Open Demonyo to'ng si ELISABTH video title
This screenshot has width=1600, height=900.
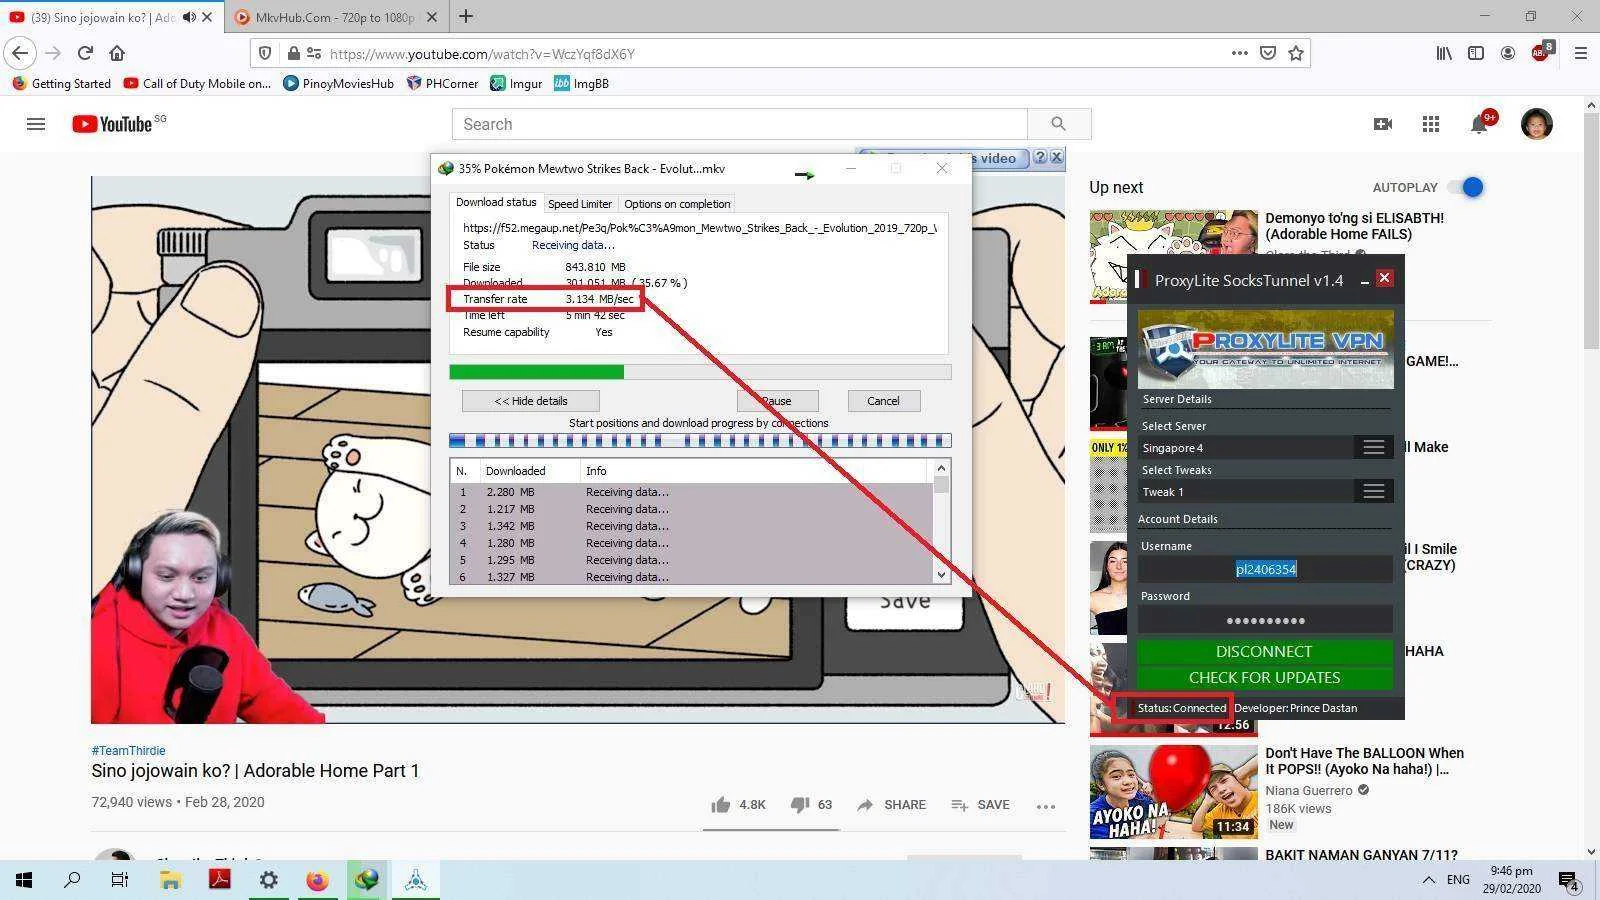point(1355,226)
